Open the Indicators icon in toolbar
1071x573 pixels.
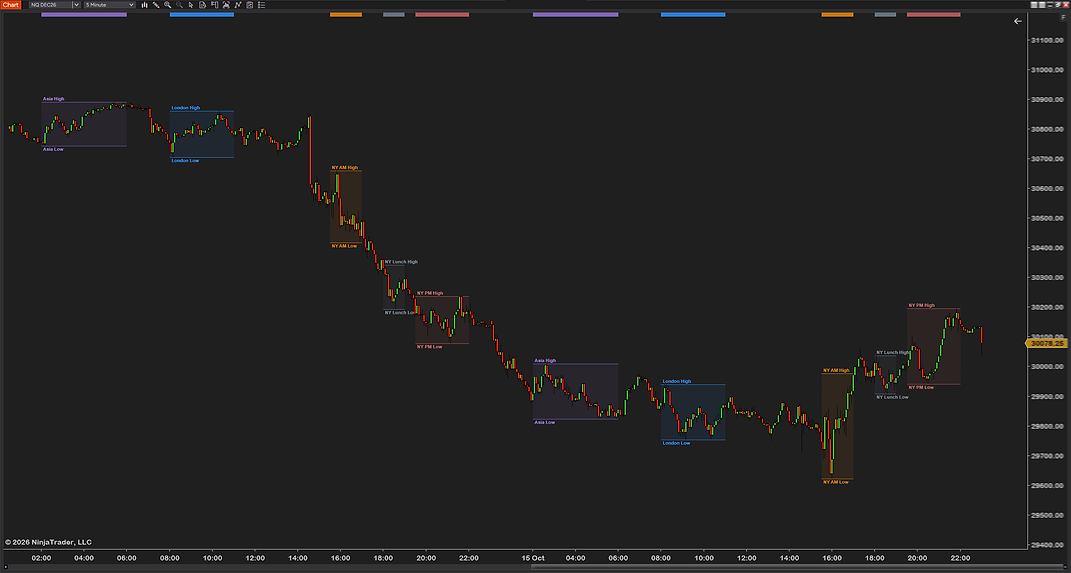(225, 5)
